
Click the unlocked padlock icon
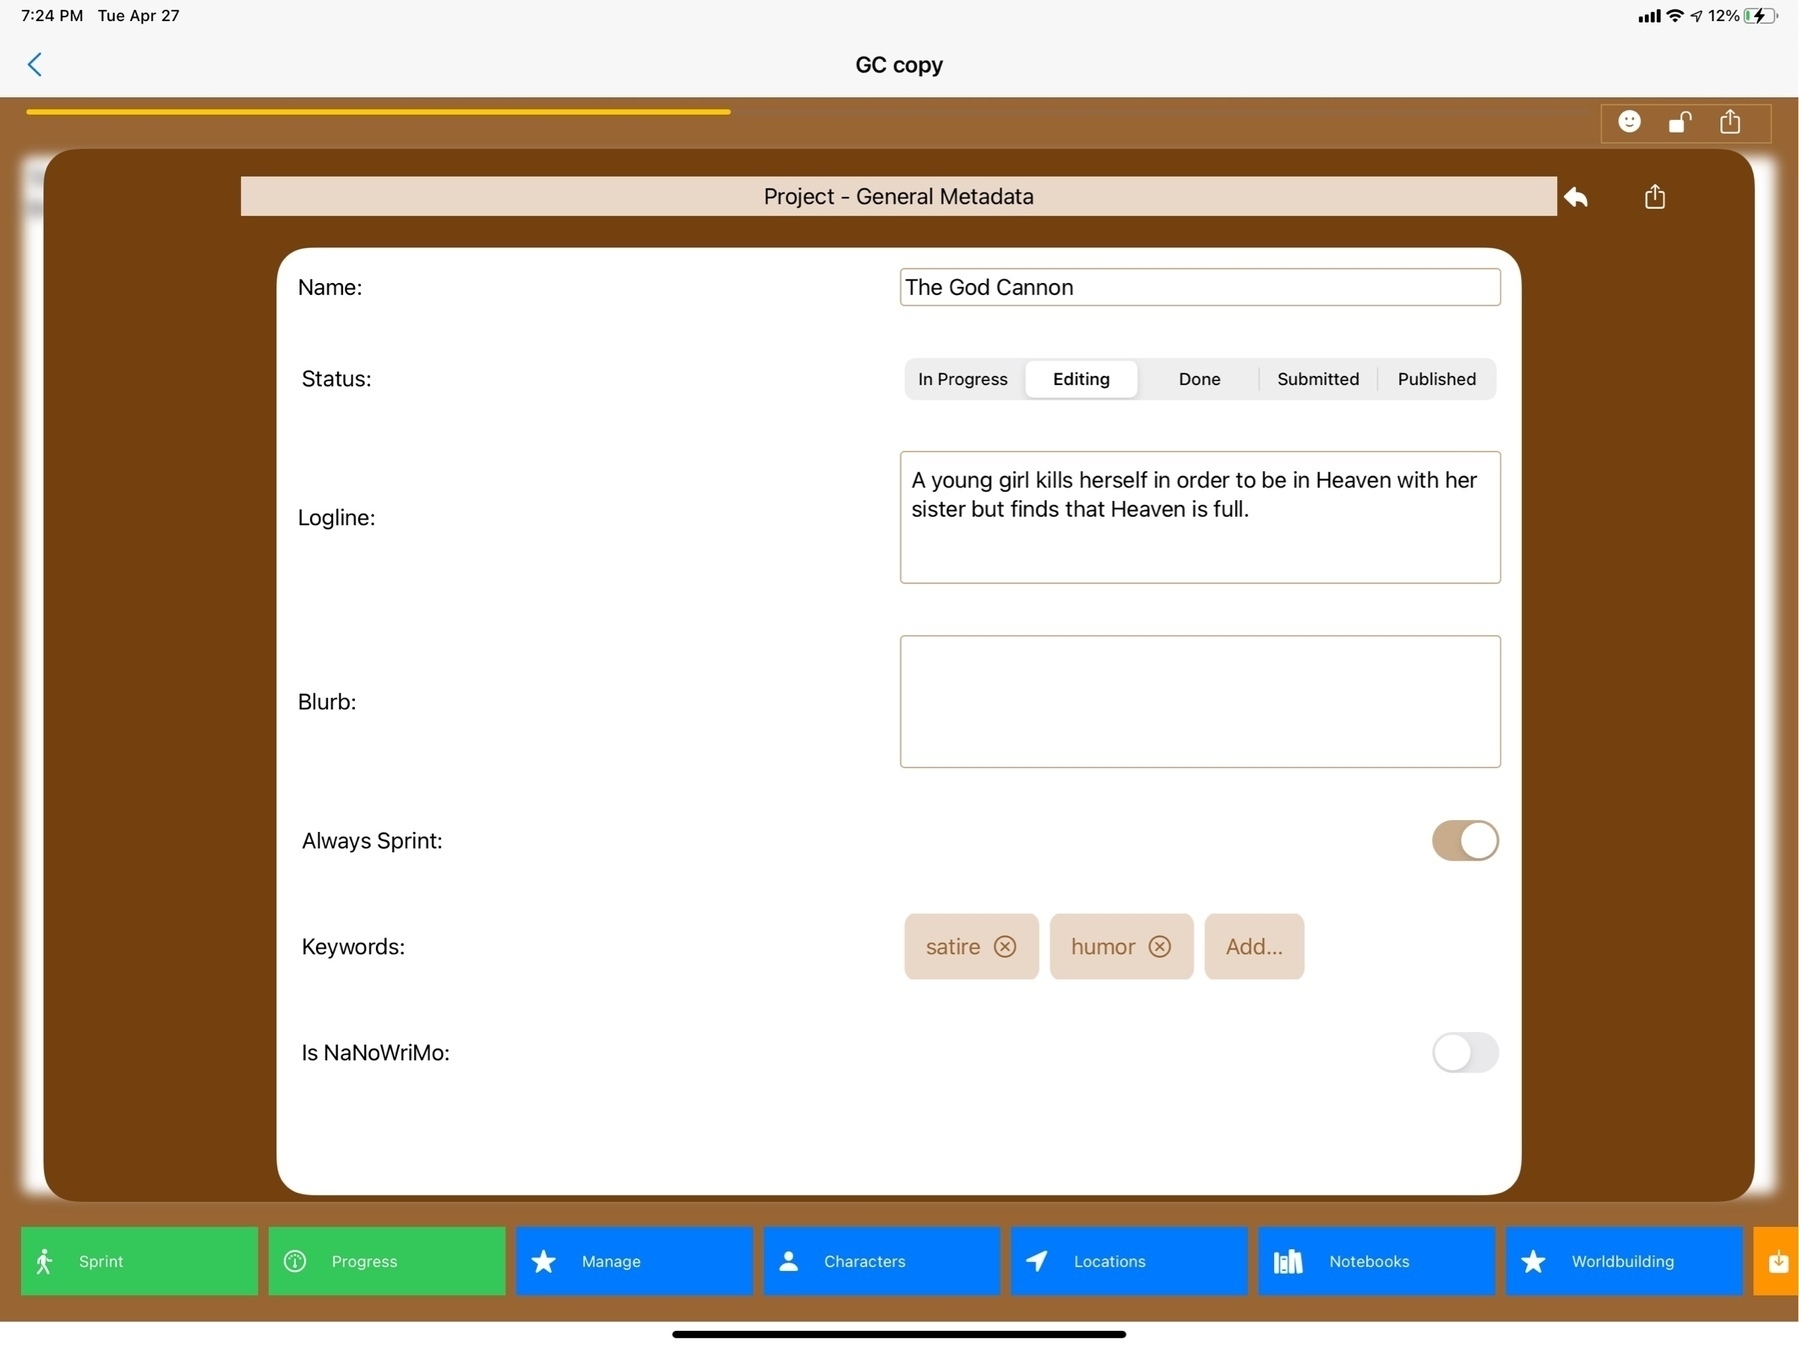click(x=1679, y=122)
